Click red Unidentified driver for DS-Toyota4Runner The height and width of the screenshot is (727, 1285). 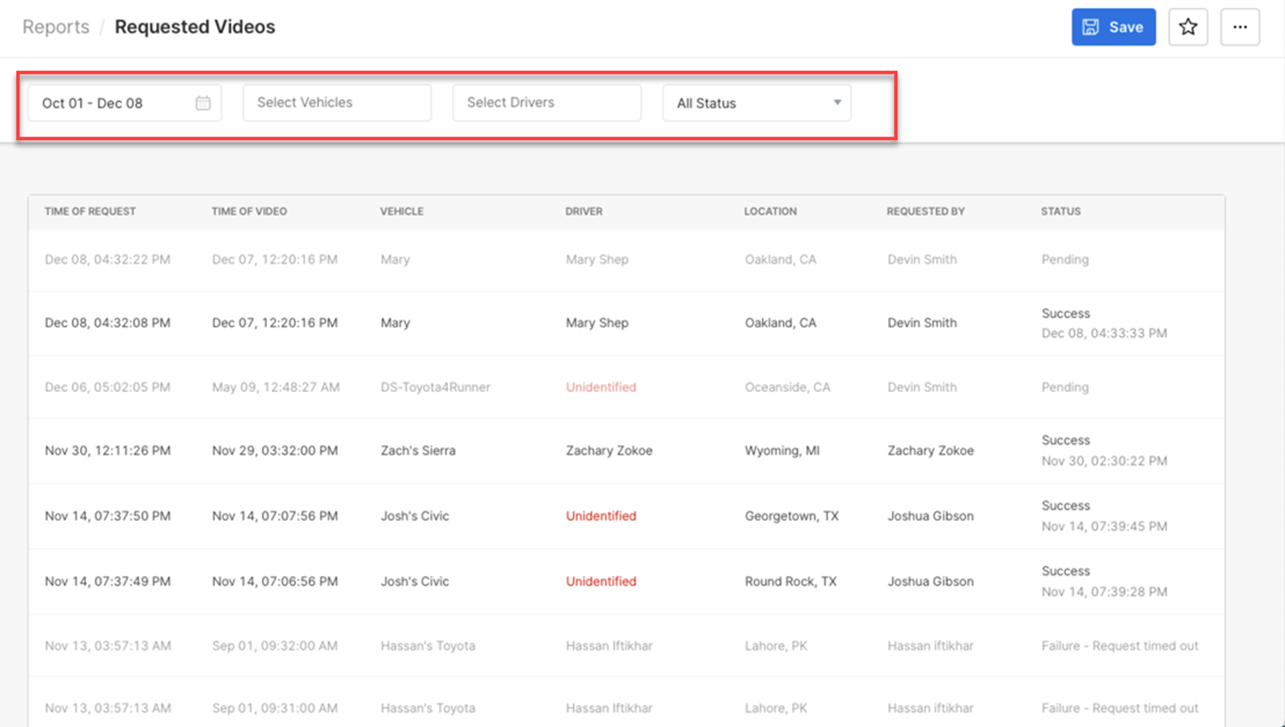click(x=600, y=387)
